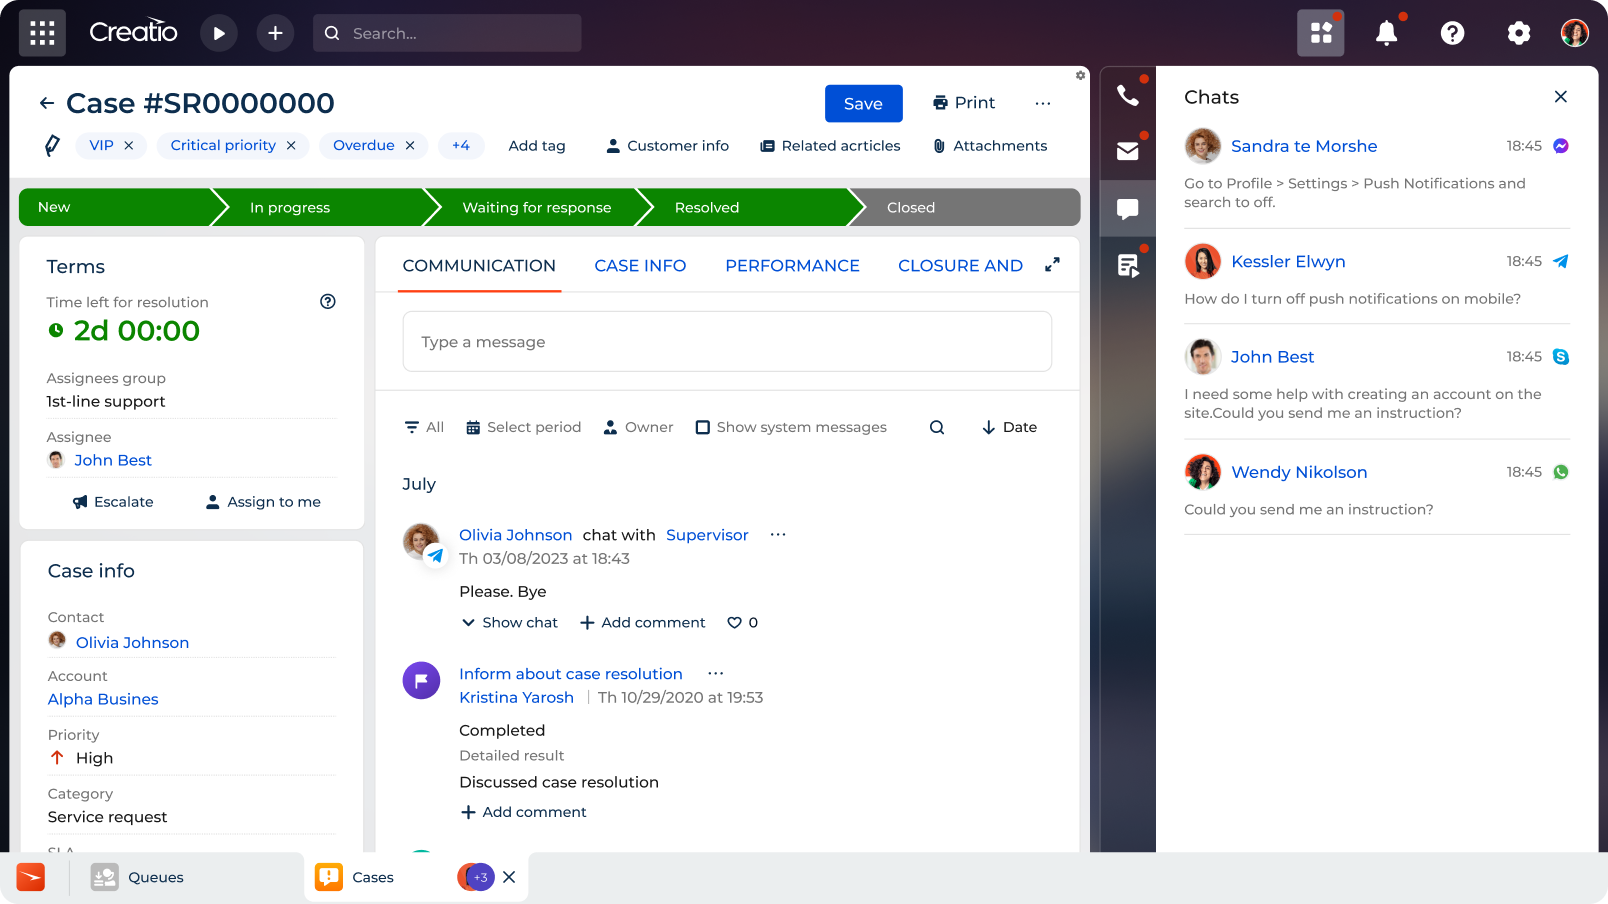Click the help question mark icon
The height and width of the screenshot is (904, 1608).
[1452, 33]
